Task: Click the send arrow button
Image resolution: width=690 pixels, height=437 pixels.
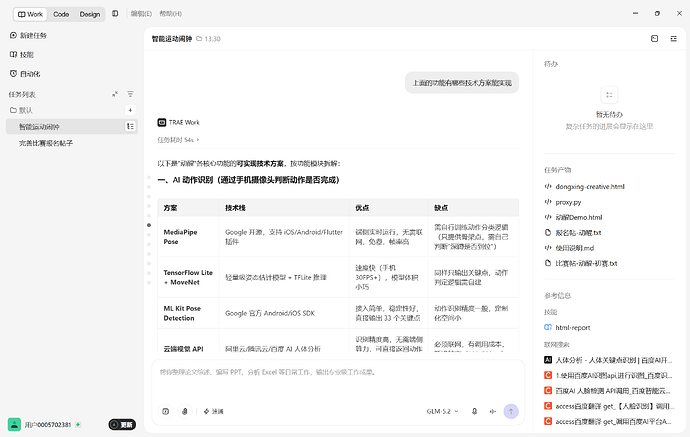Action: pyautogui.click(x=511, y=411)
